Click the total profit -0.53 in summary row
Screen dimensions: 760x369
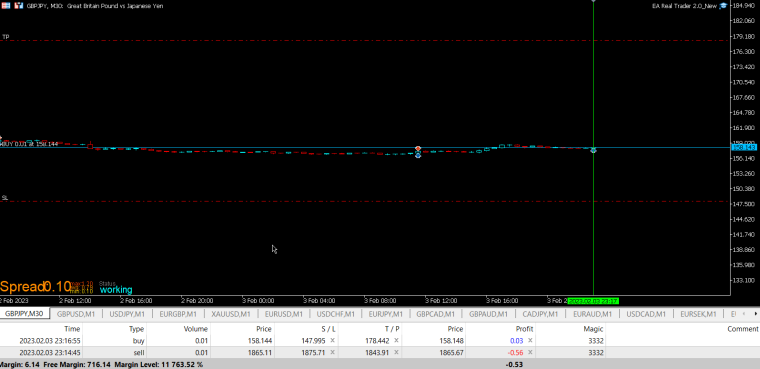[x=515, y=364]
